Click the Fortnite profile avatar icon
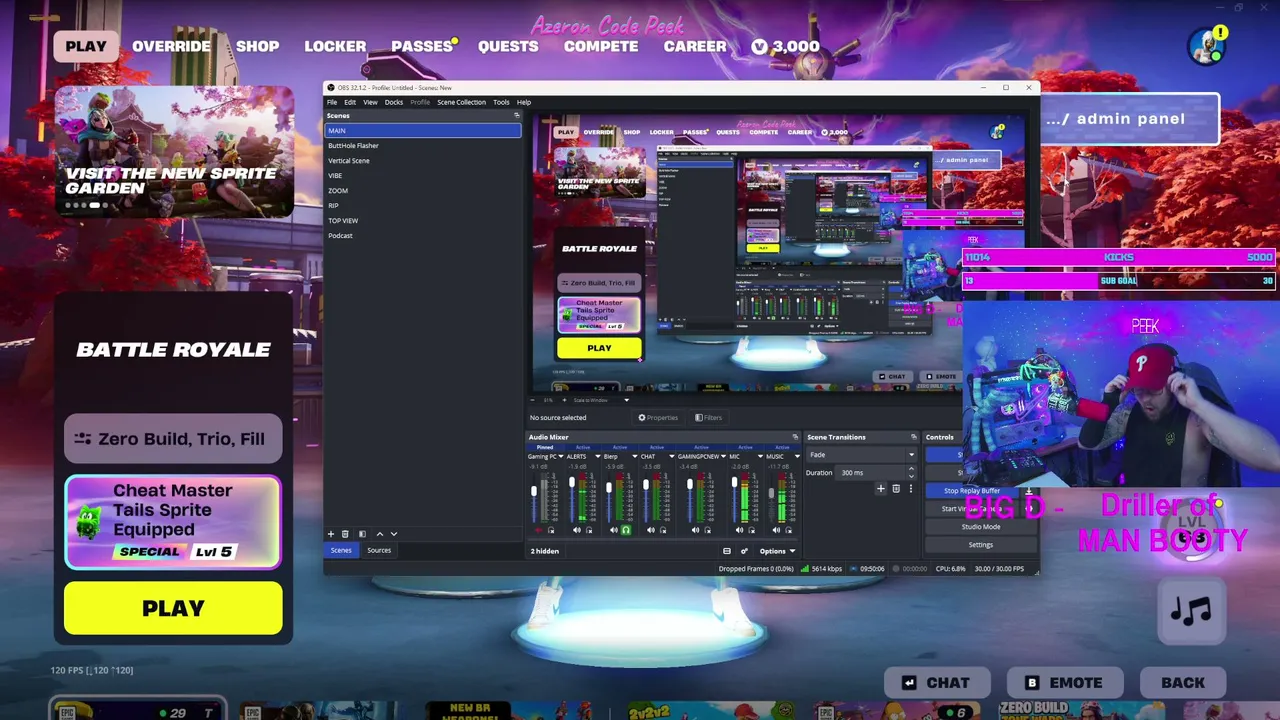Viewport: 1280px width, 720px height. tap(1207, 45)
